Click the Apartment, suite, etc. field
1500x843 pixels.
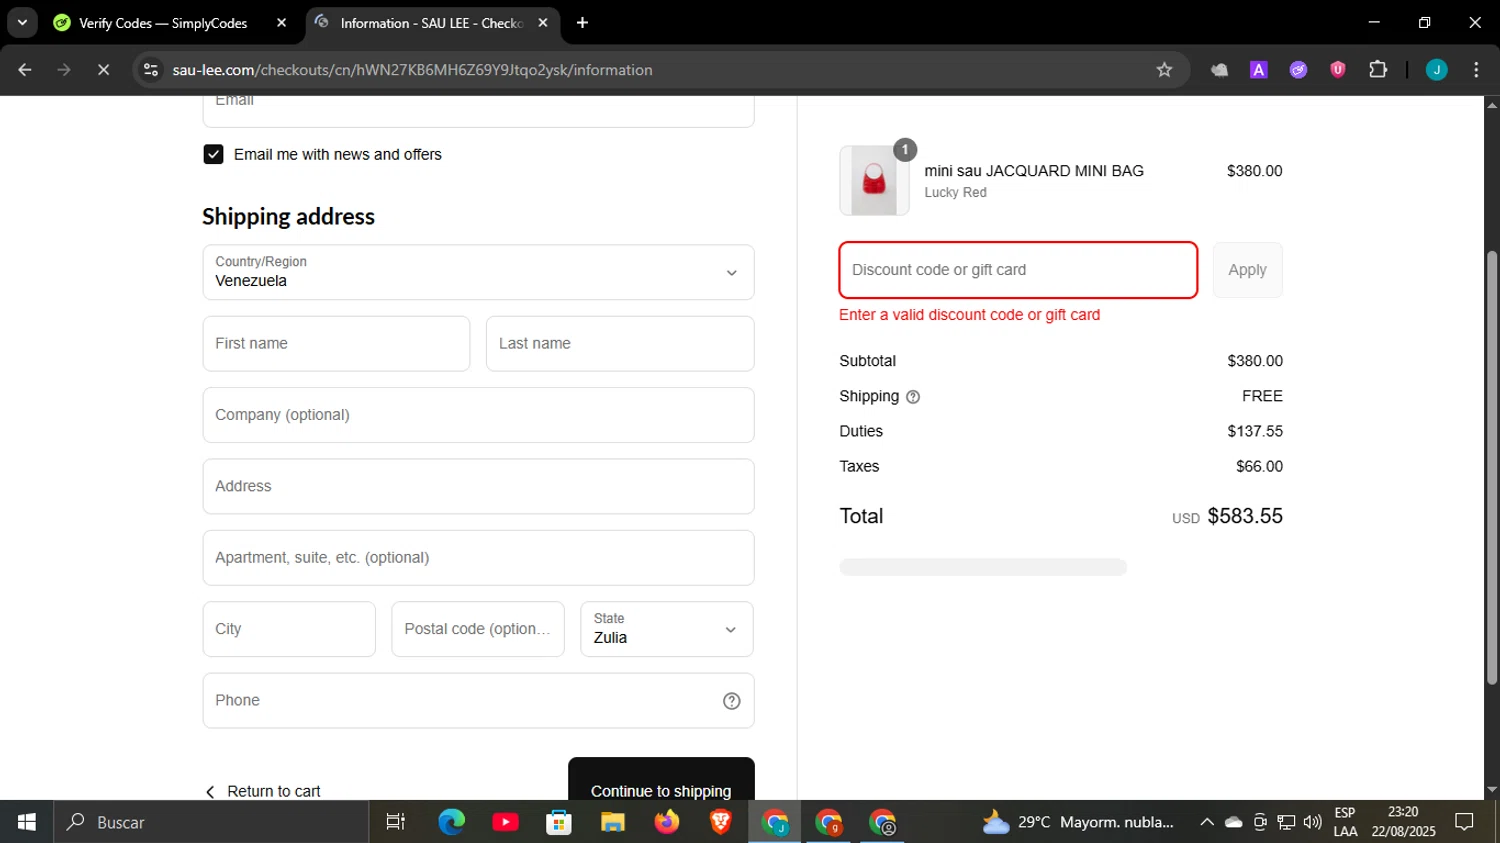478,558
